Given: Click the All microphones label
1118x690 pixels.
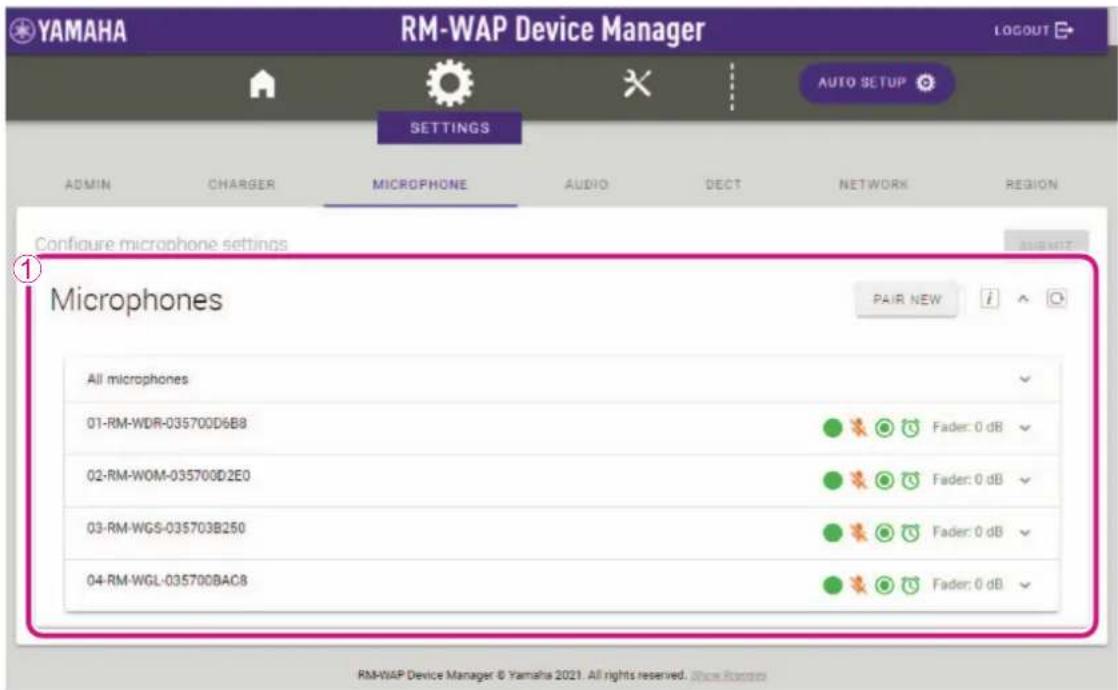Looking at the screenshot, I should (x=138, y=379).
